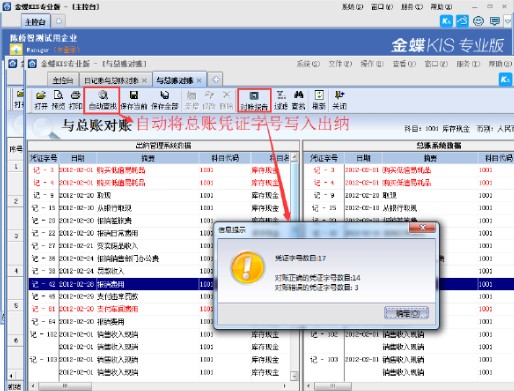
Task: Click the 打印 (Print) toolbar icon
Action: [x=76, y=100]
